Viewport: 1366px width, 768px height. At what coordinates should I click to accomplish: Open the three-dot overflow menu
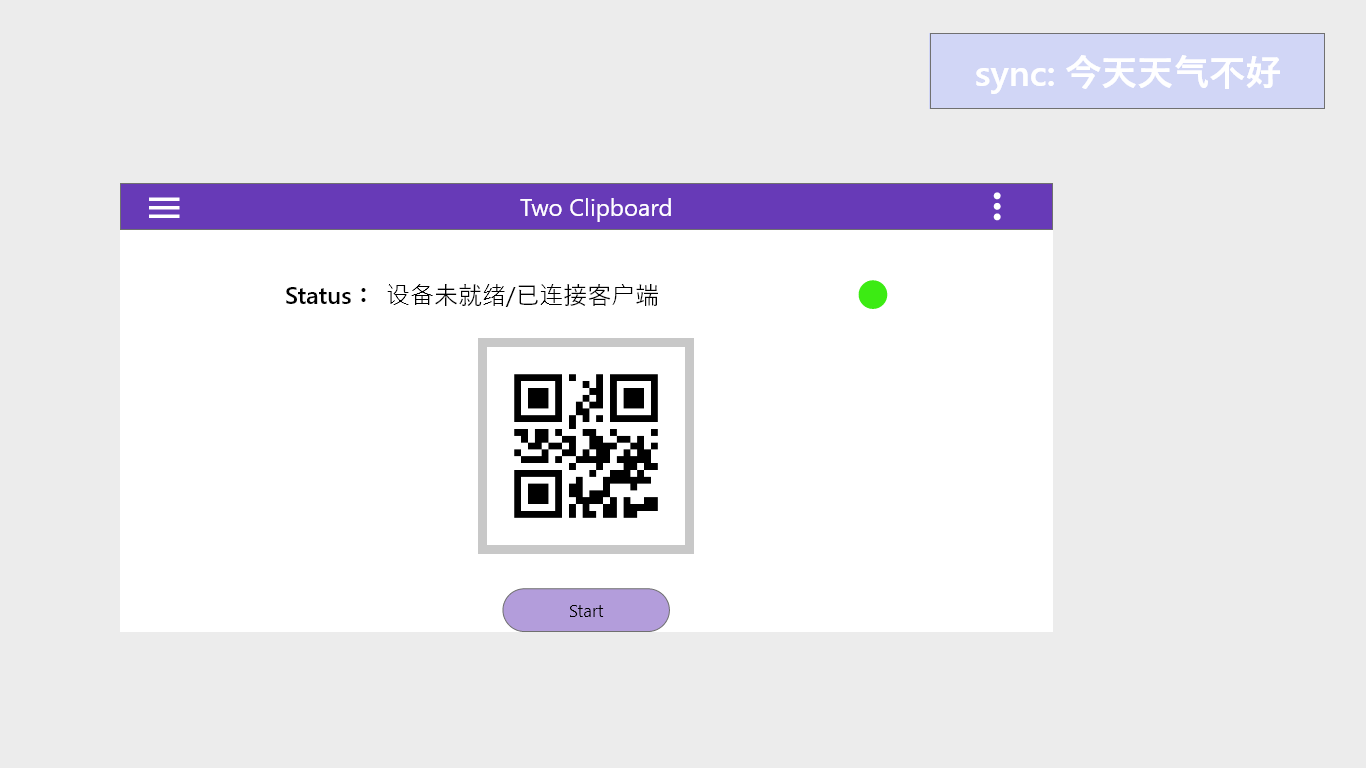996,207
